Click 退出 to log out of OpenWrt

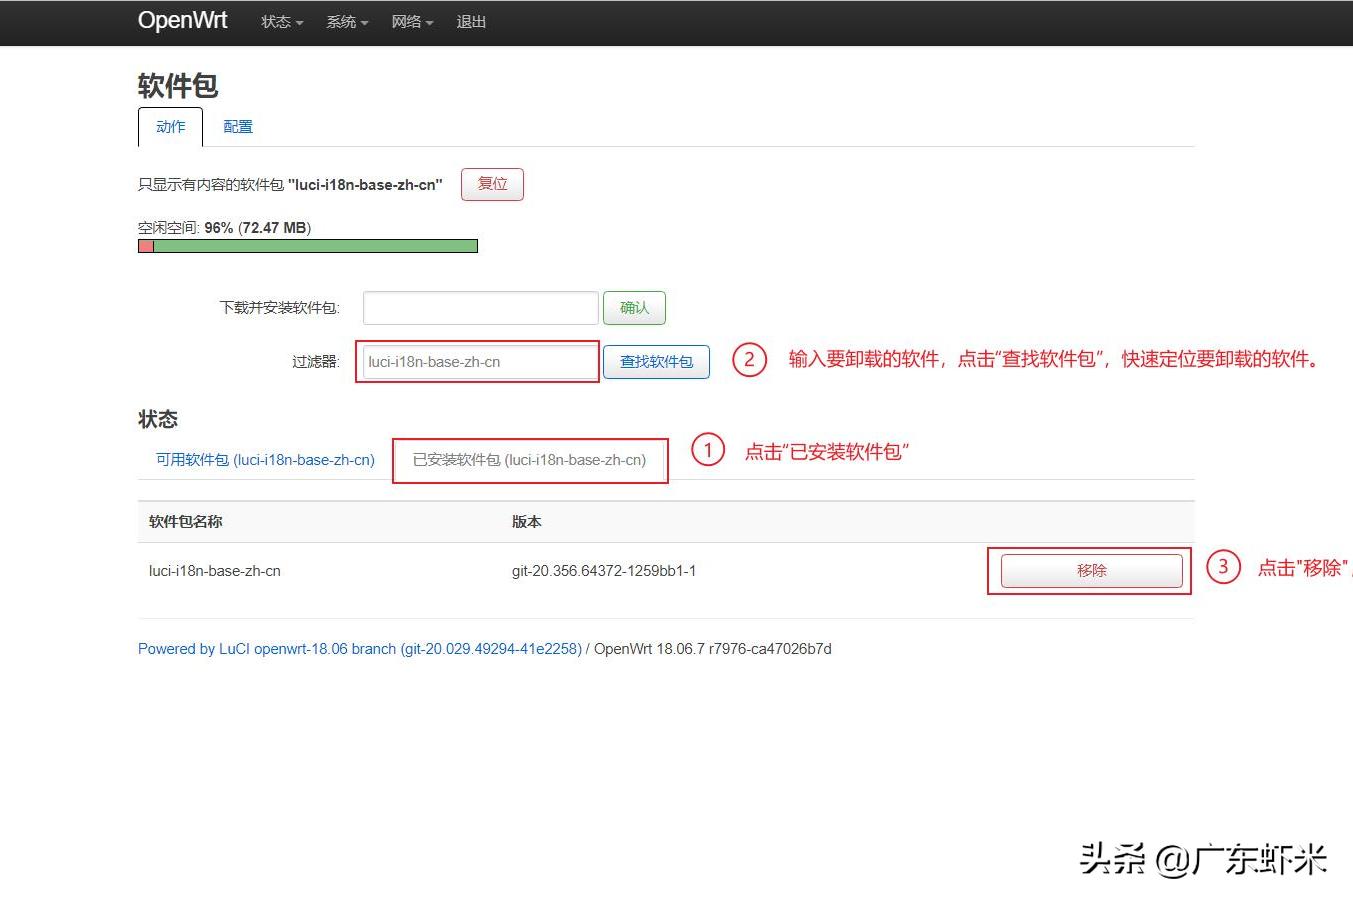(471, 22)
